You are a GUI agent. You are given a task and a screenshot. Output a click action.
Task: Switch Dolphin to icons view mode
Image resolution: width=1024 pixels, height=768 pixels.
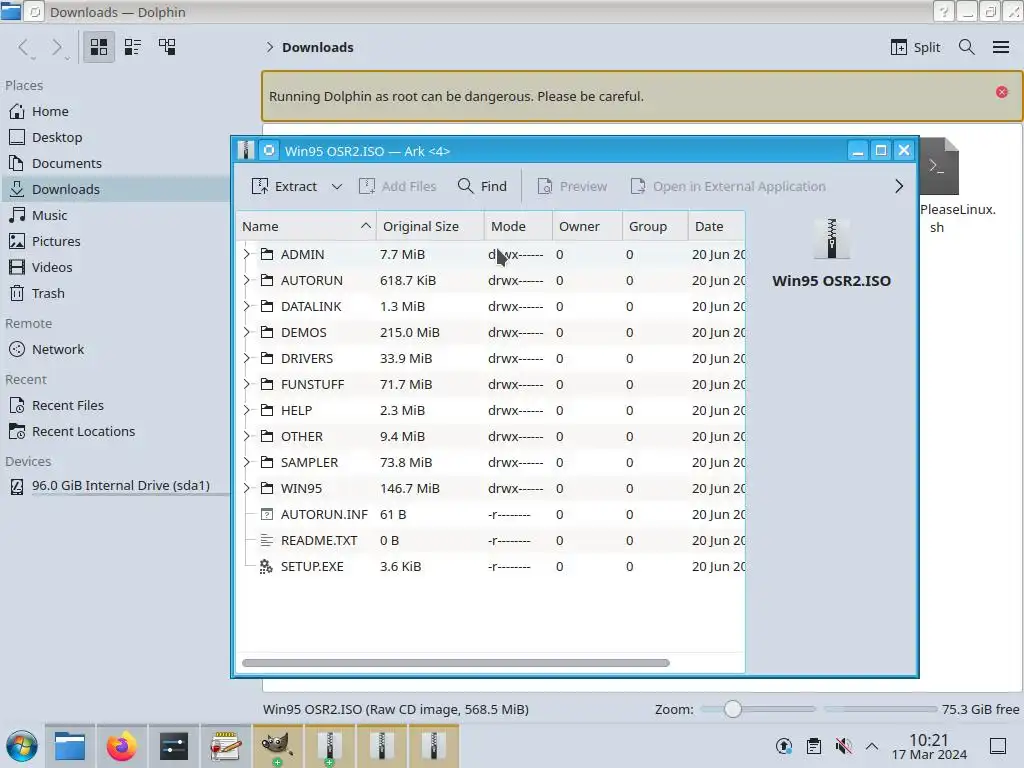pos(99,47)
